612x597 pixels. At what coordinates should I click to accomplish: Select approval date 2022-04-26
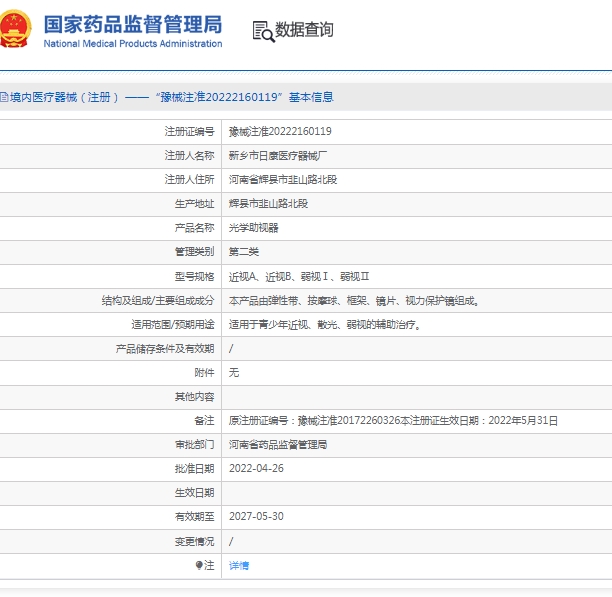(x=256, y=469)
